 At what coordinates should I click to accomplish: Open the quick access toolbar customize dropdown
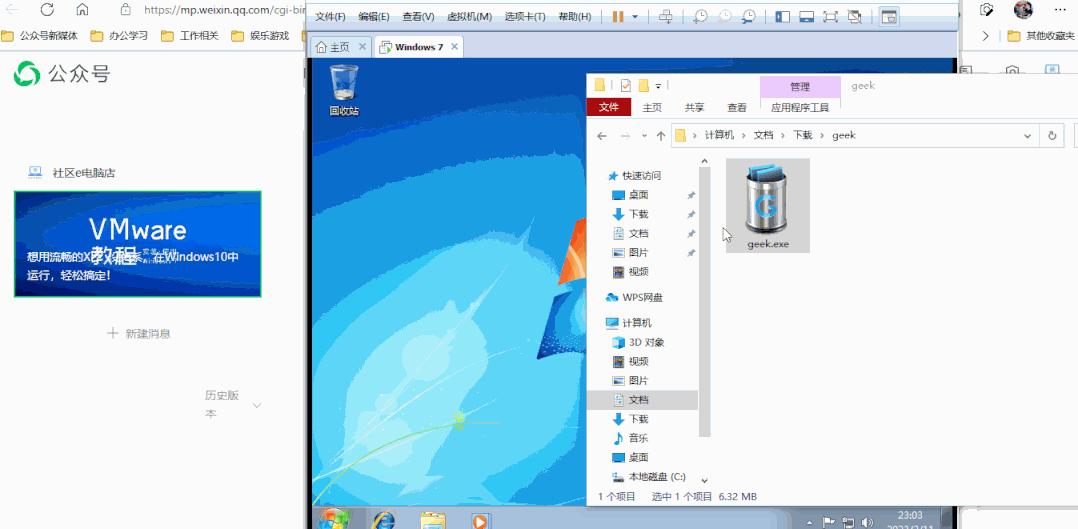[x=658, y=86]
